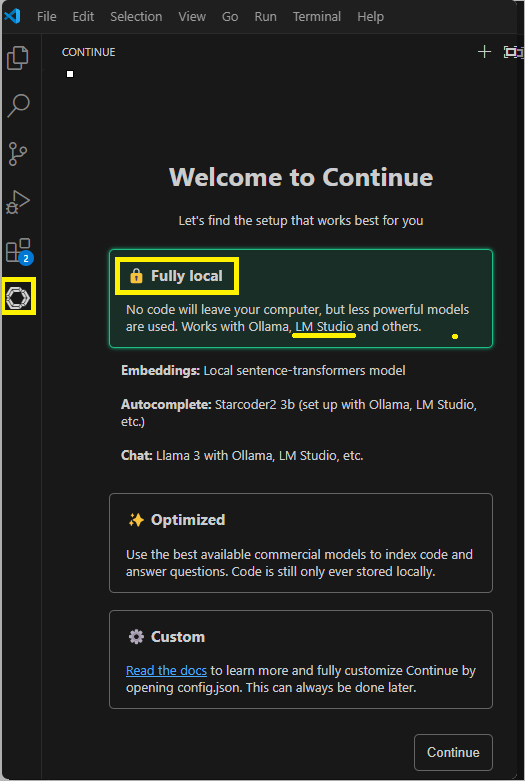The height and width of the screenshot is (781, 525).
Task: Open the Run and Debug view icon
Action: 18,202
